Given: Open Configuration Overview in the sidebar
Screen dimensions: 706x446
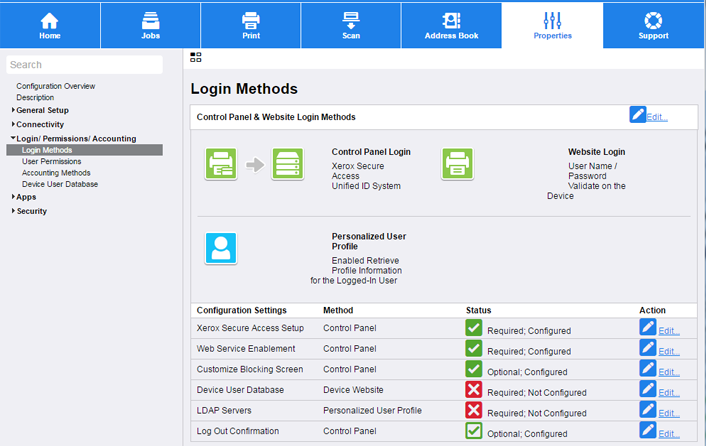Looking at the screenshot, I should (56, 86).
